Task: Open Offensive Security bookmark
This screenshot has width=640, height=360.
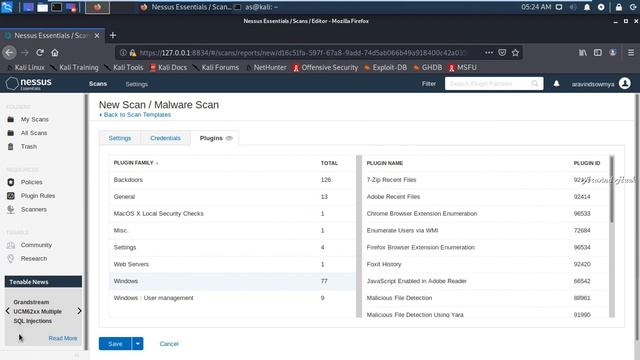Action: pos(325,67)
